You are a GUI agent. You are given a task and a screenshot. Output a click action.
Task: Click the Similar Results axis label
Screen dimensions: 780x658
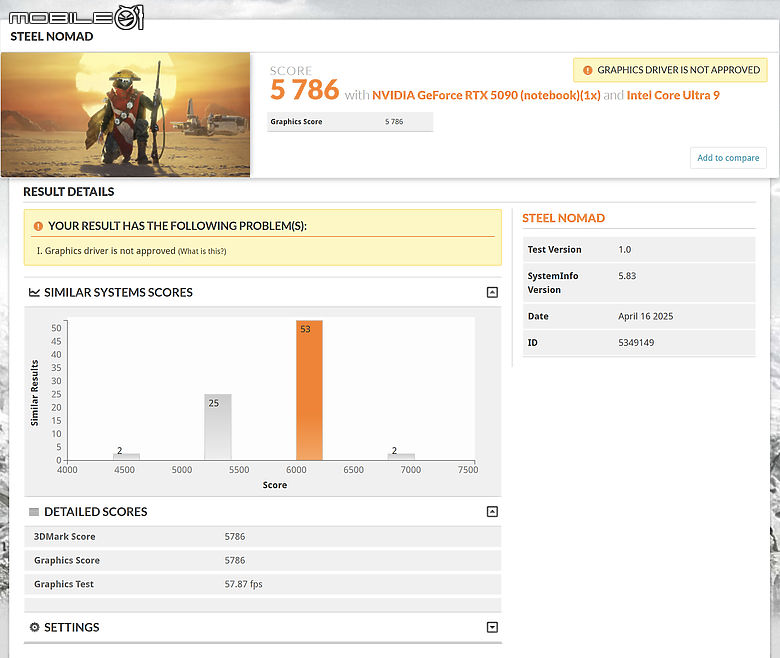(34, 393)
